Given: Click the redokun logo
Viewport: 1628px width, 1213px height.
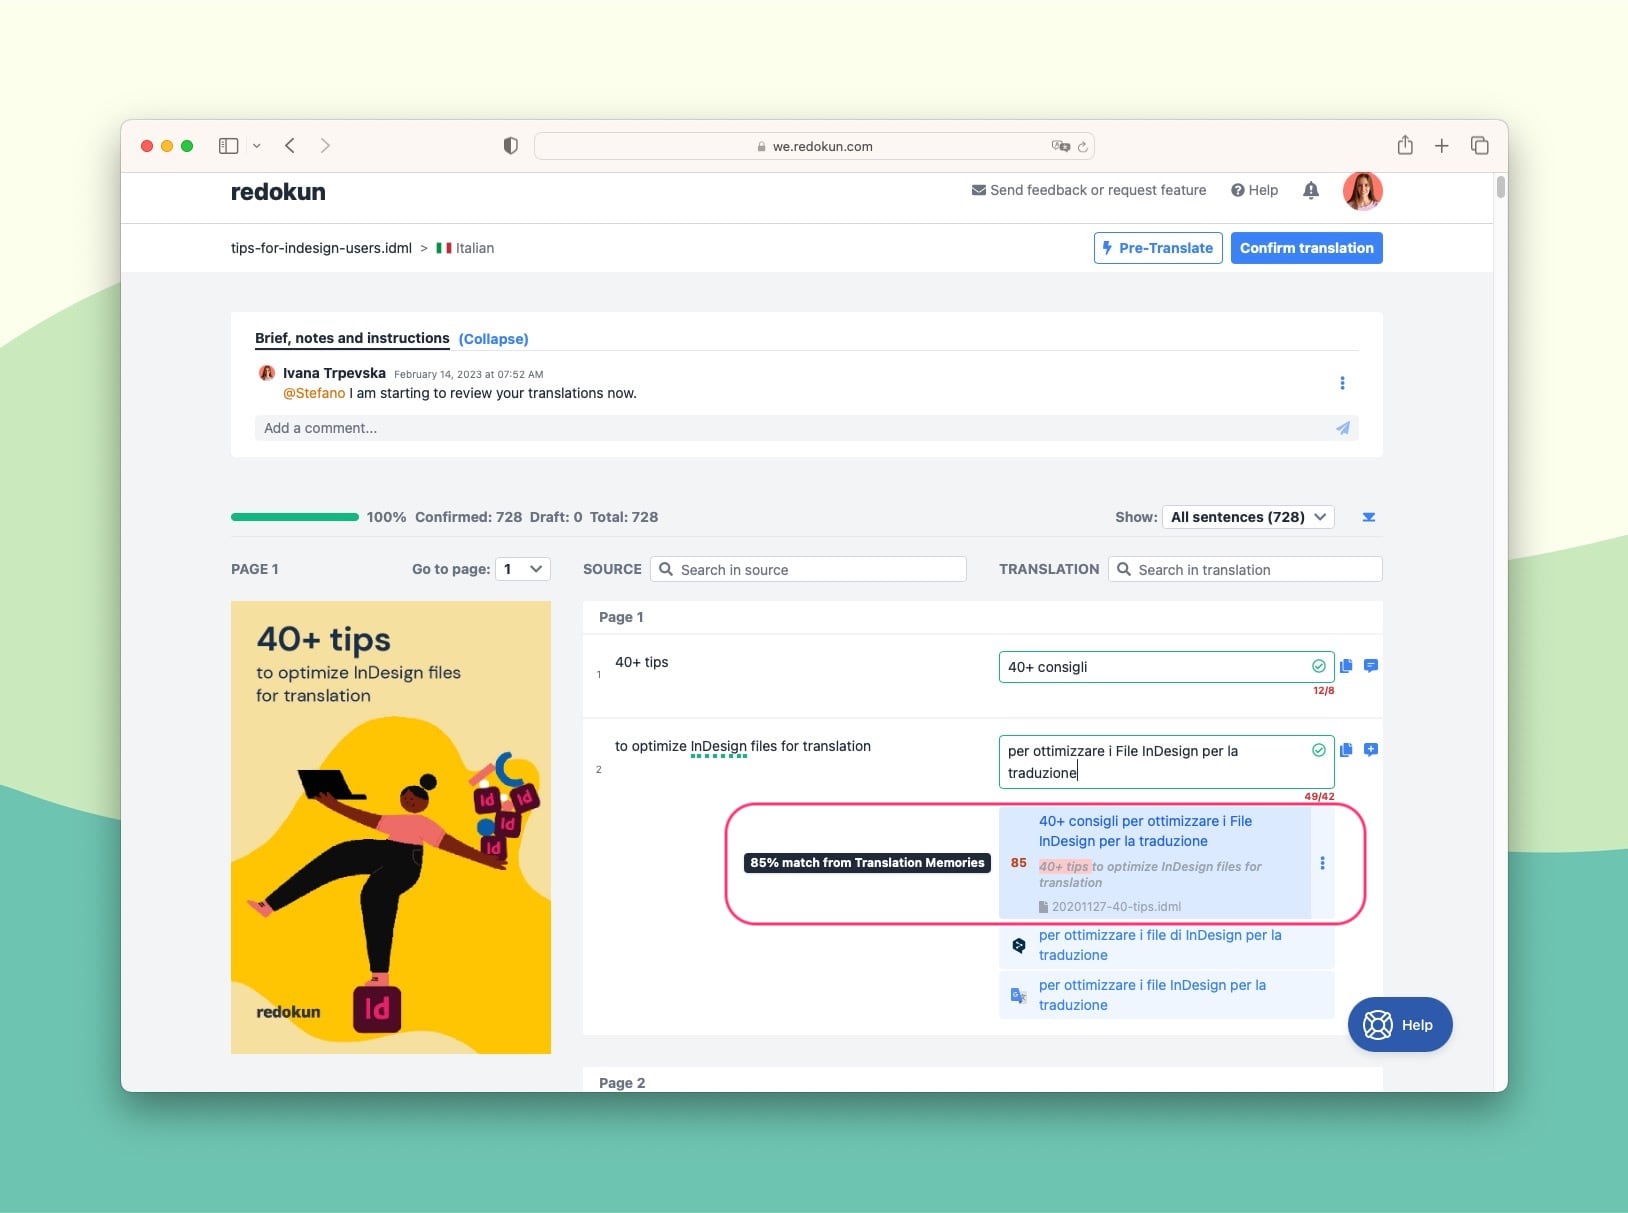Looking at the screenshot, I should [x=278, y=192].
